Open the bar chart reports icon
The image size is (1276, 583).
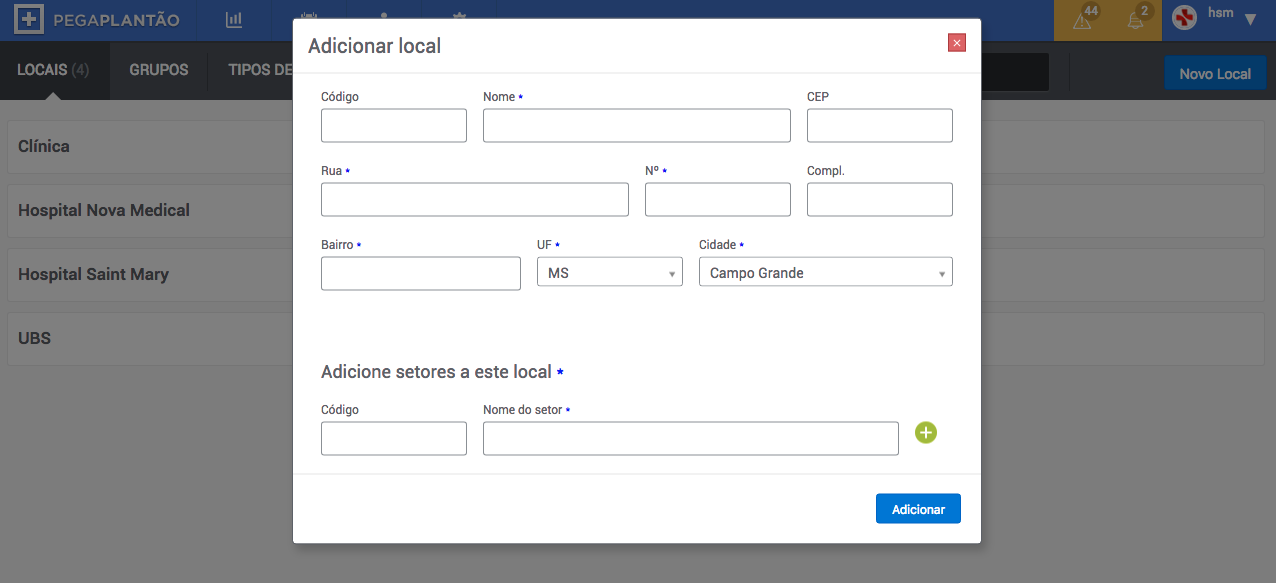[234, 19]
